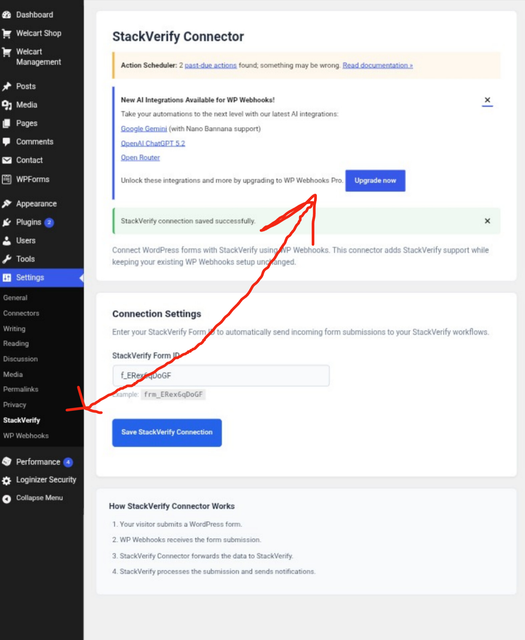Open the Read documentation link
The width and height of the screenshot is (525, 640).
(x=378, y=65)
